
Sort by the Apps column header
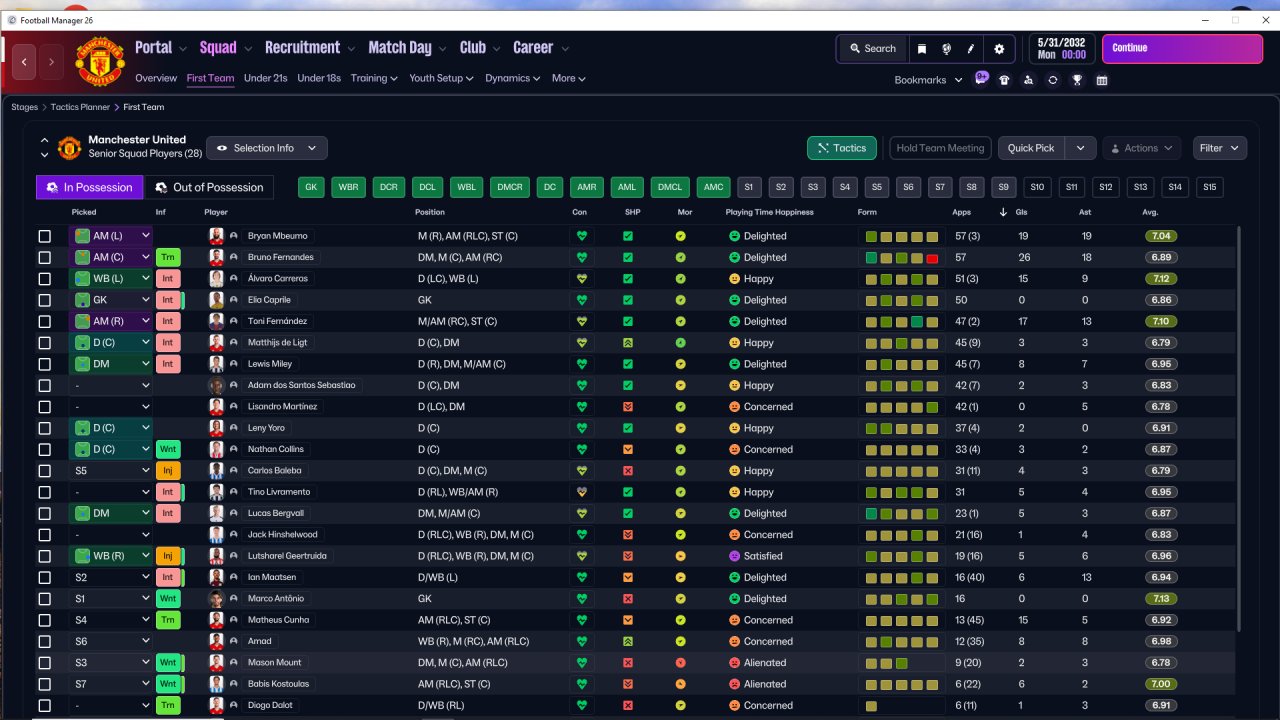961,212
